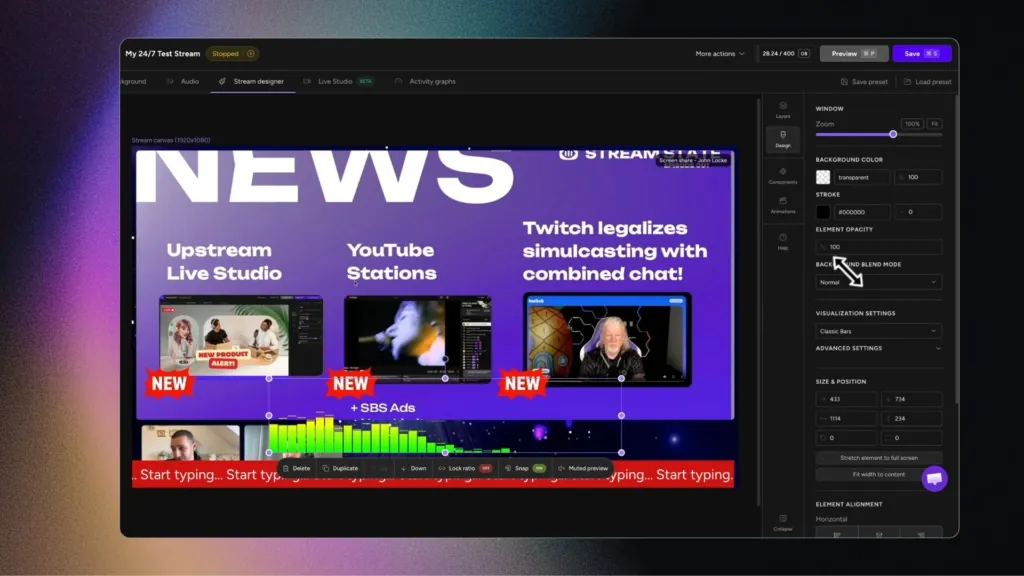Image resolution: width=1024 pixels, height=576 pixels.
Task: Open the More actions dropdown
Action: click(720, 54)
